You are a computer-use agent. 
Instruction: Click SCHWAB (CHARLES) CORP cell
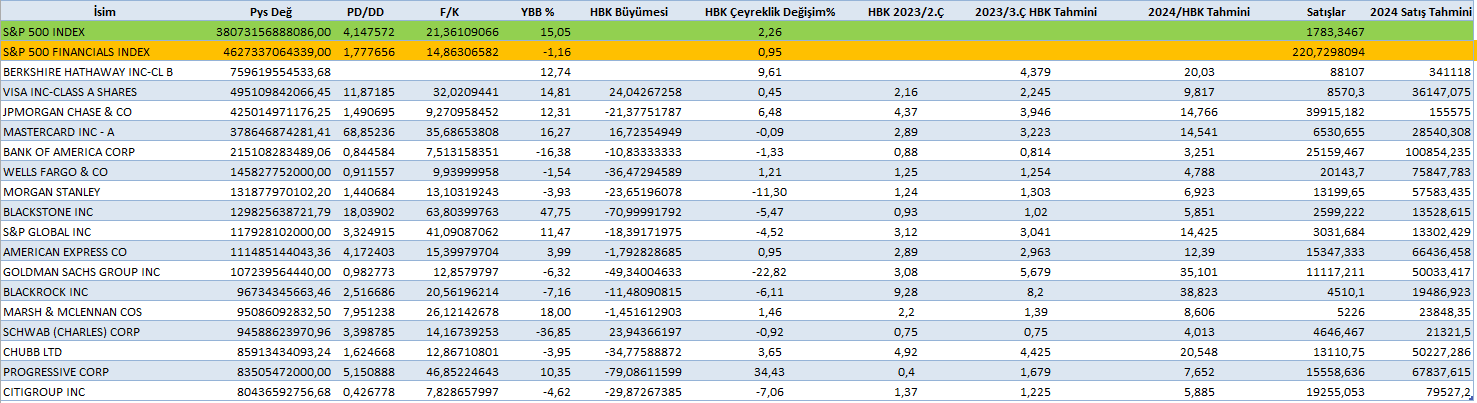[x=72, y=332]
